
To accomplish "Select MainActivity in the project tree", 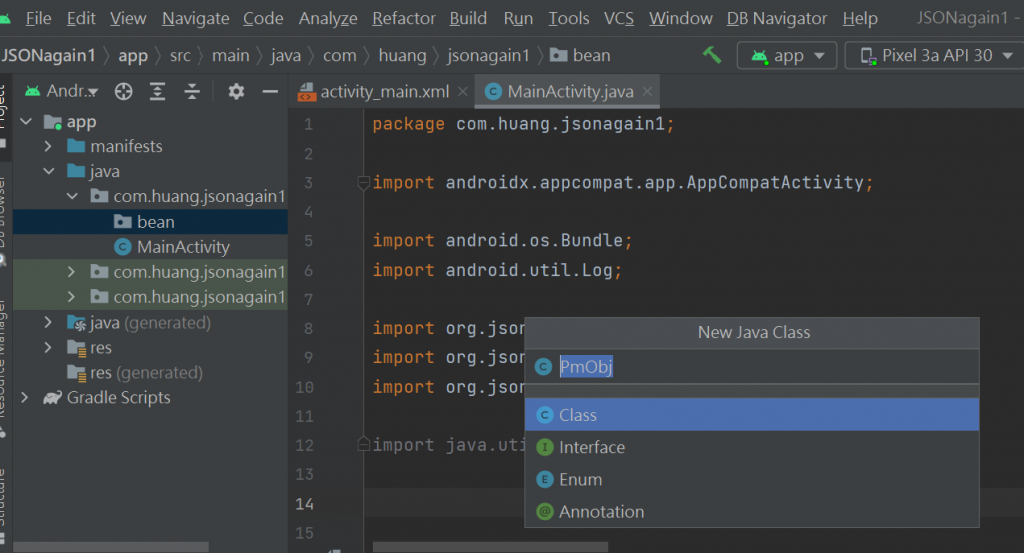I will [x=183, y=247].
